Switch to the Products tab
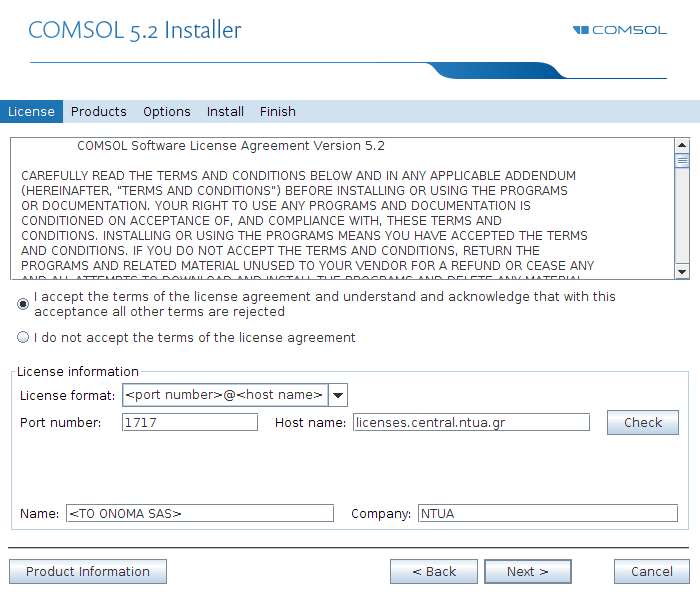700x592 pixels. [99, 112]
